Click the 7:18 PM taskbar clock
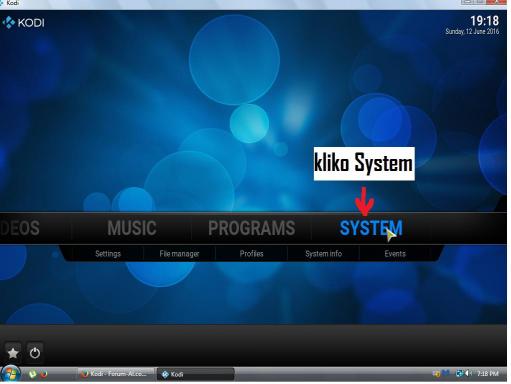 tap(487, 374)
